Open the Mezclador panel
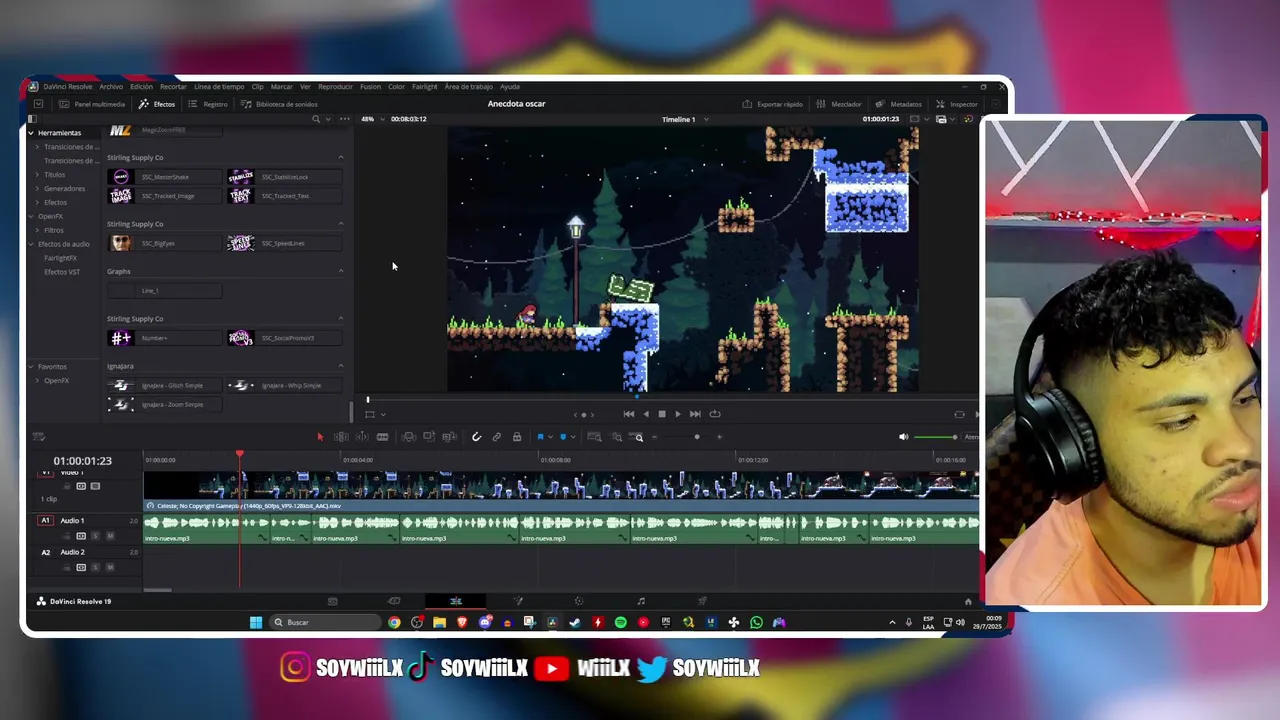This screenshot has height=720, width=1280. [839, 104]
